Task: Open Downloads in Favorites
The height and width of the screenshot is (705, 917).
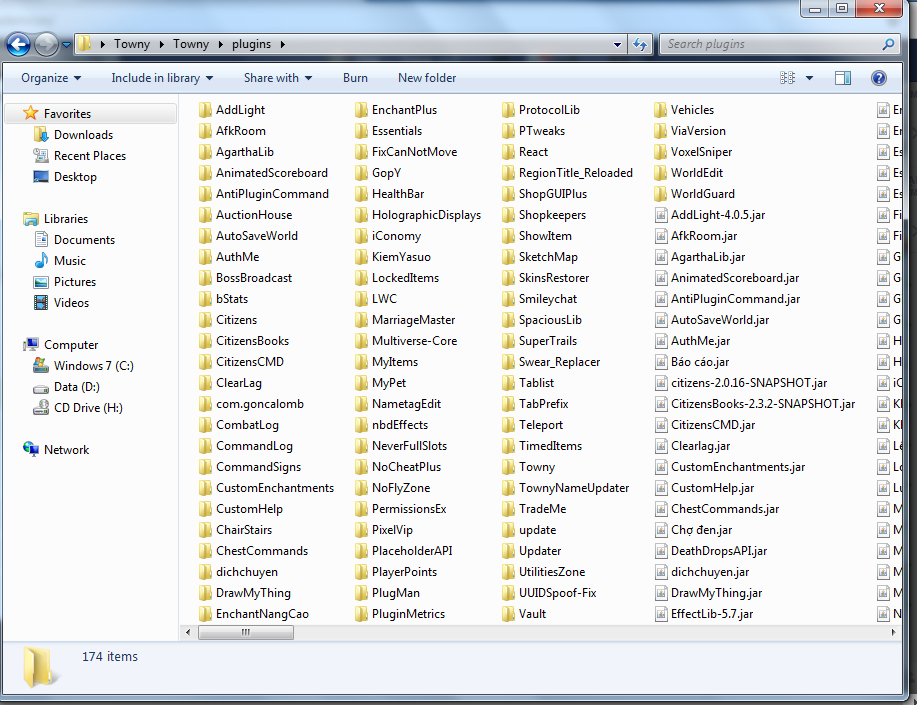Action: (x=83, y=135)
